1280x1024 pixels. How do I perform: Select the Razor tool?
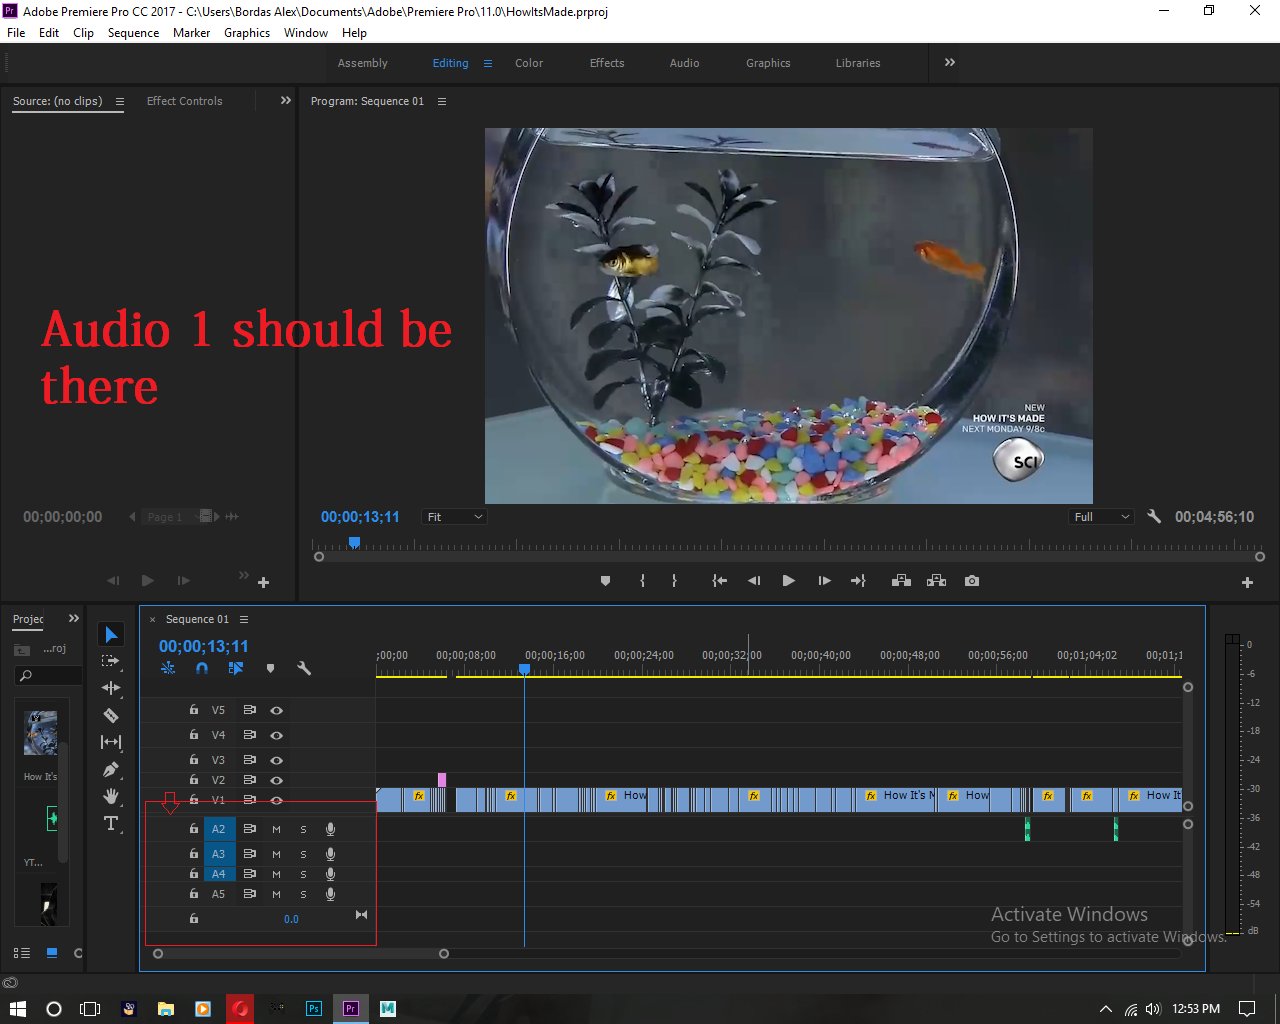pyautogui.click(x=111, y=715)
